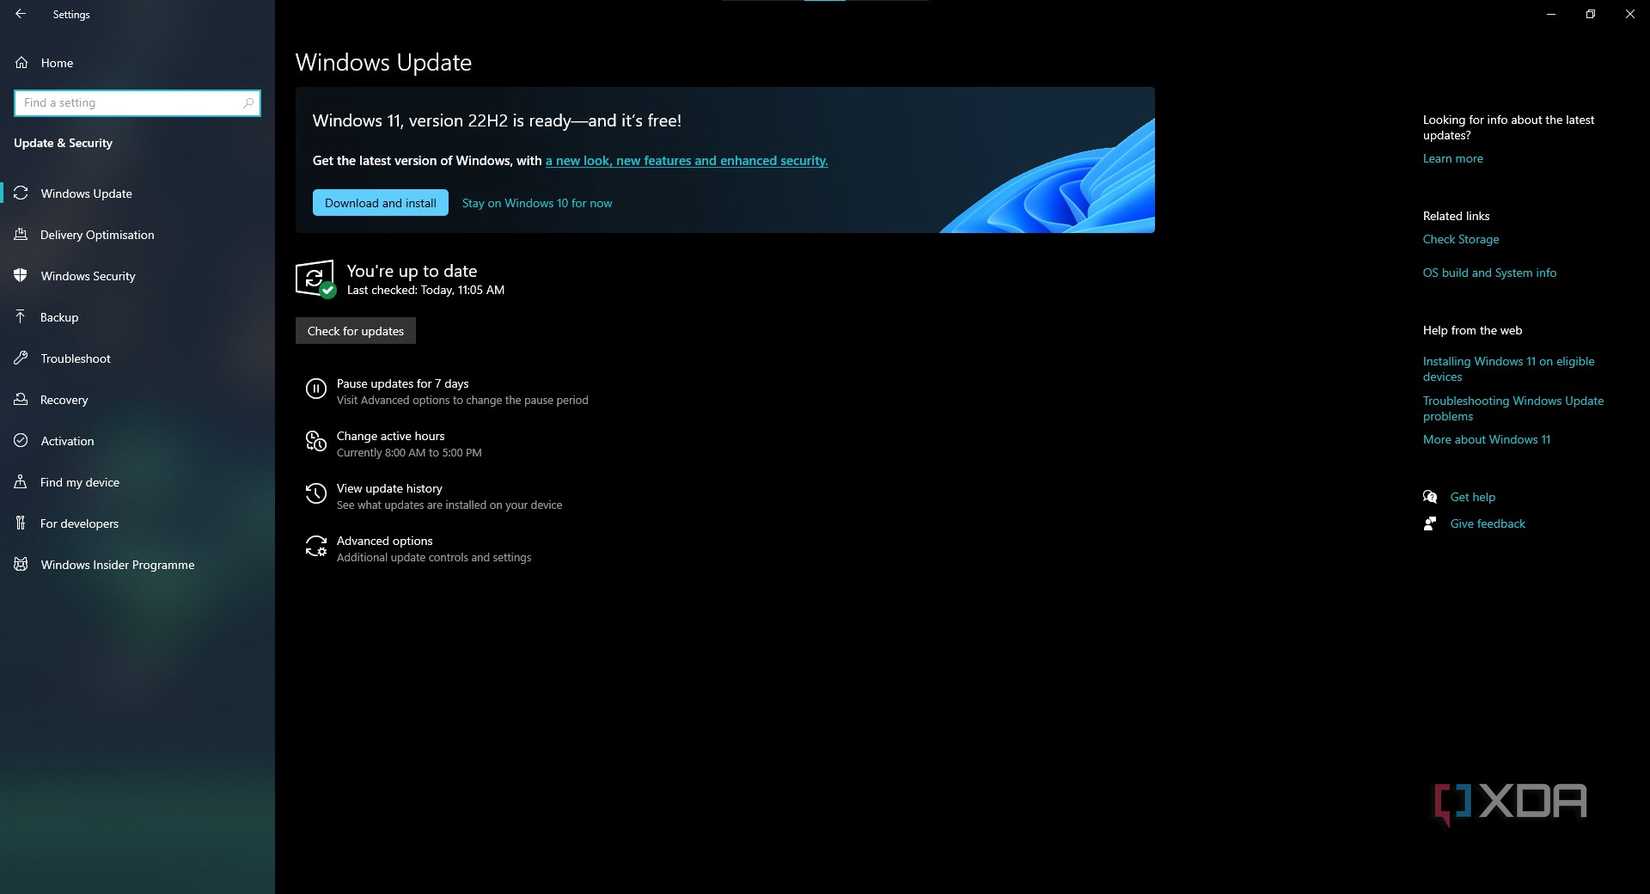
Task: Click the clock icon for active hours
Action: pyautogui.click(x=316, y=441)
